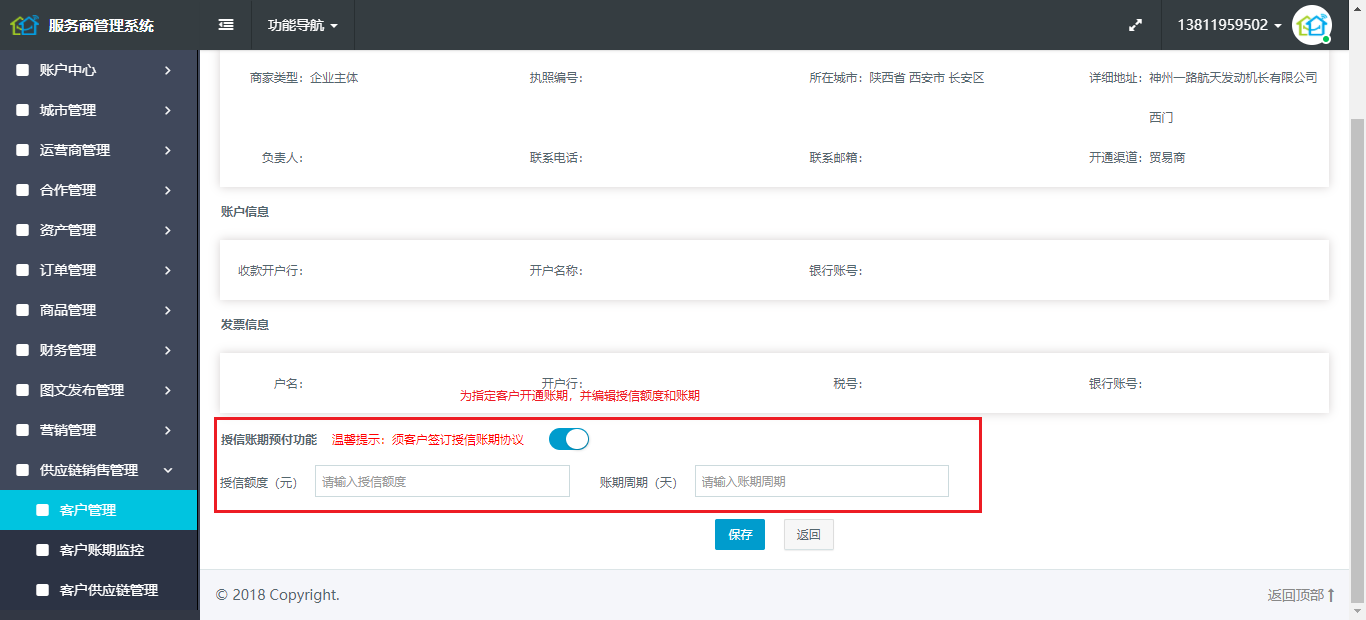Expand 订单管理 chevron arrow
The width and height of the screenshot is (1366, 620).
click(168, 270)
